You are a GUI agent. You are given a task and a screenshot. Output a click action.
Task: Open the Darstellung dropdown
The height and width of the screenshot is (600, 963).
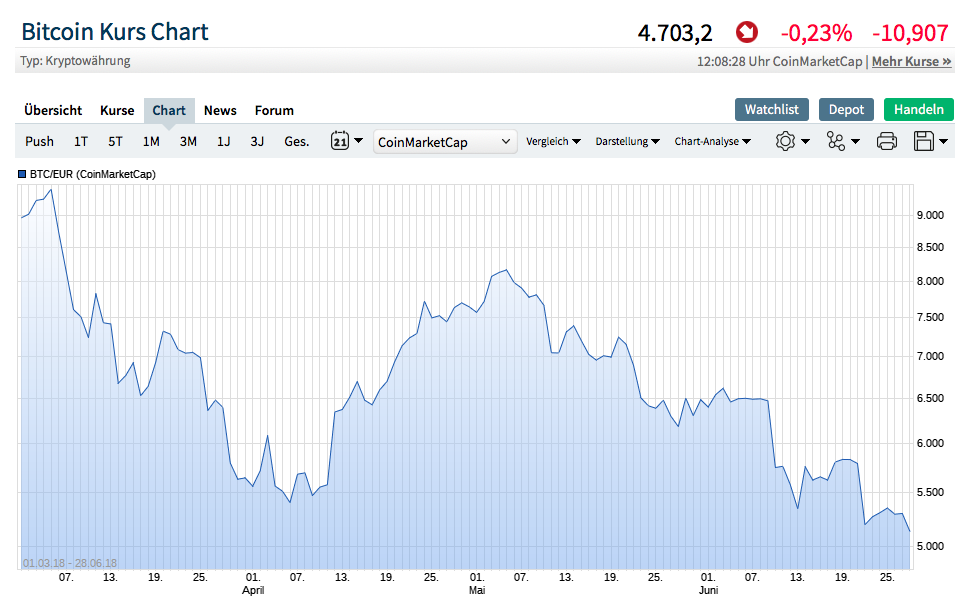point(627,141)
